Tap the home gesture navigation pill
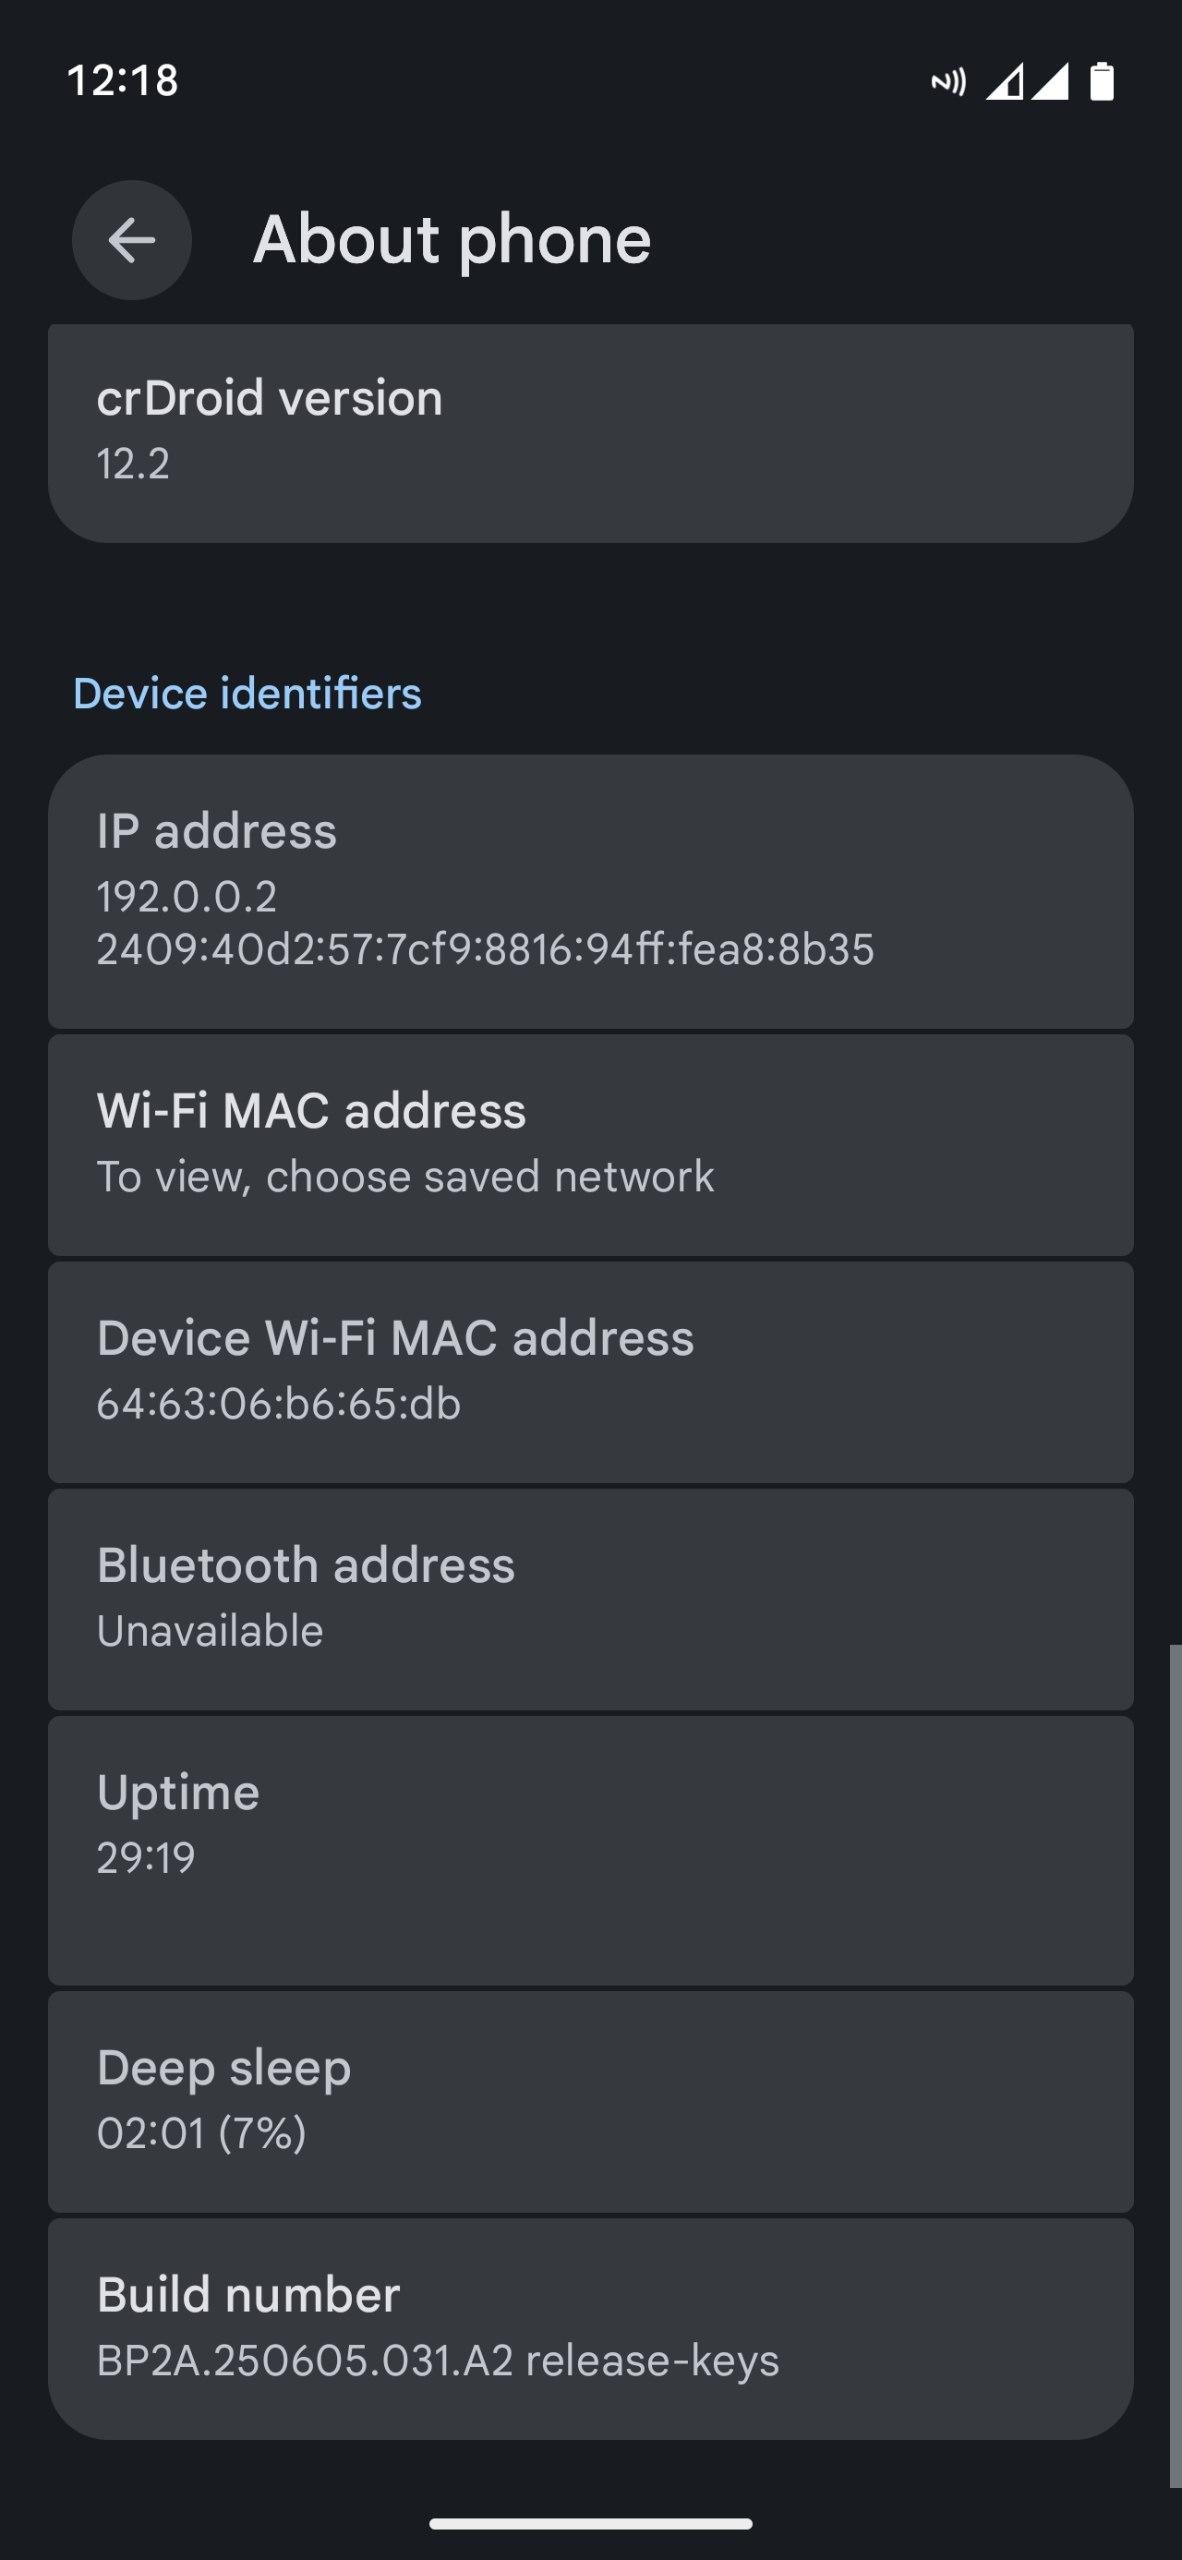 (590, 2524)
